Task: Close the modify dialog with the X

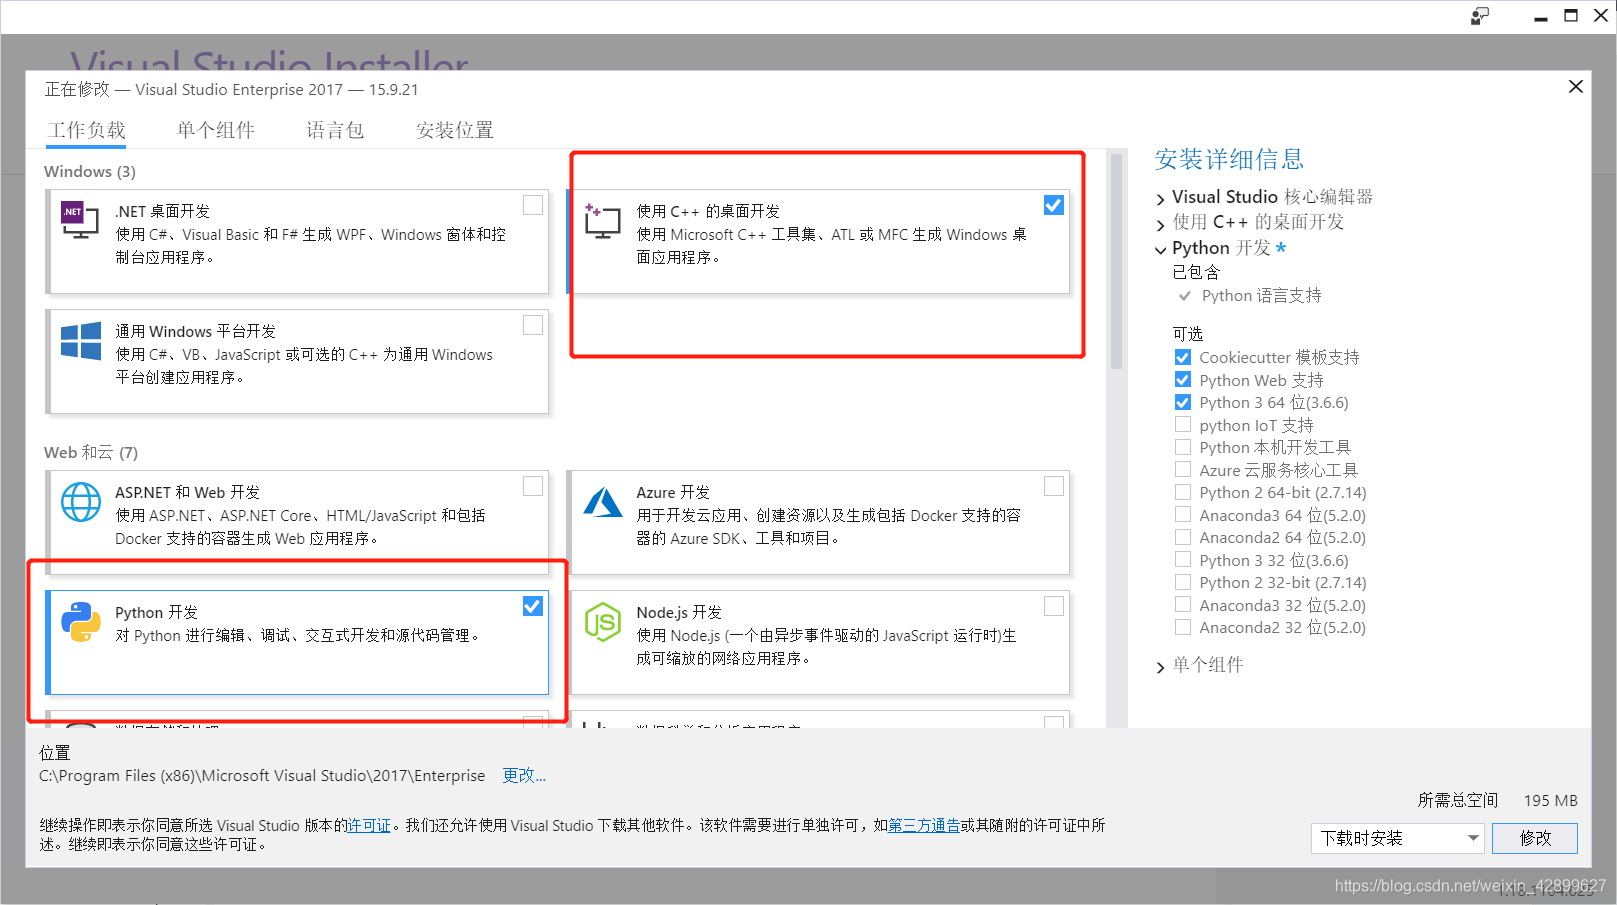Action: (1576, 87)
